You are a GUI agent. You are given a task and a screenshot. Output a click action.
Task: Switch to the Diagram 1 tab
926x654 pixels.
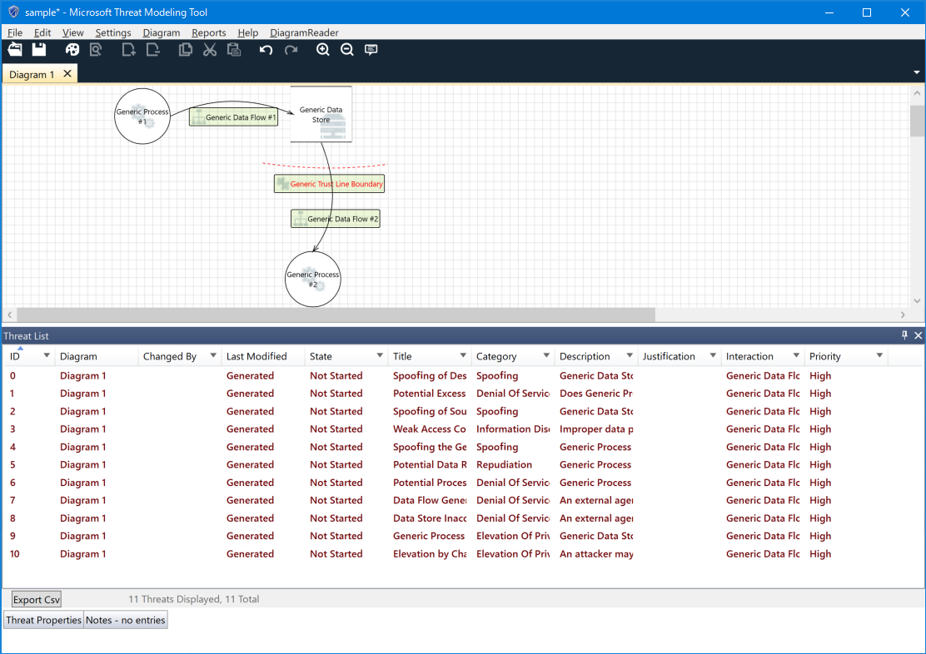click(x=32, y=74)
